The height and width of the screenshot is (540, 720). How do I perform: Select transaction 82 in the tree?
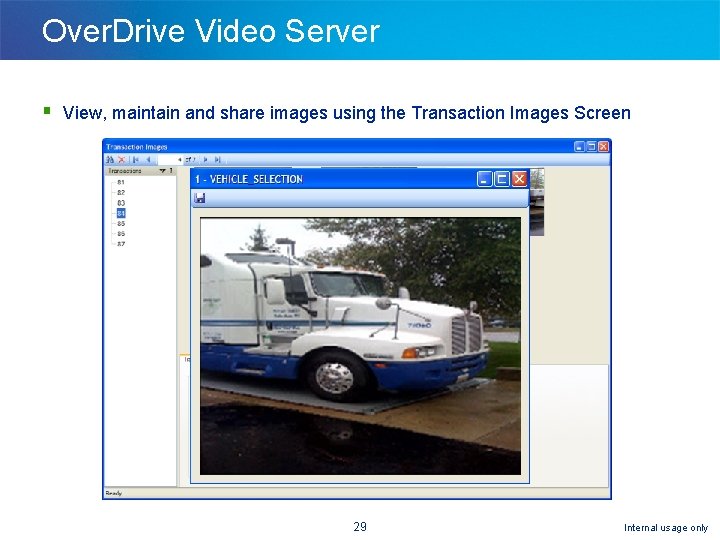click(x=121, y=192)
